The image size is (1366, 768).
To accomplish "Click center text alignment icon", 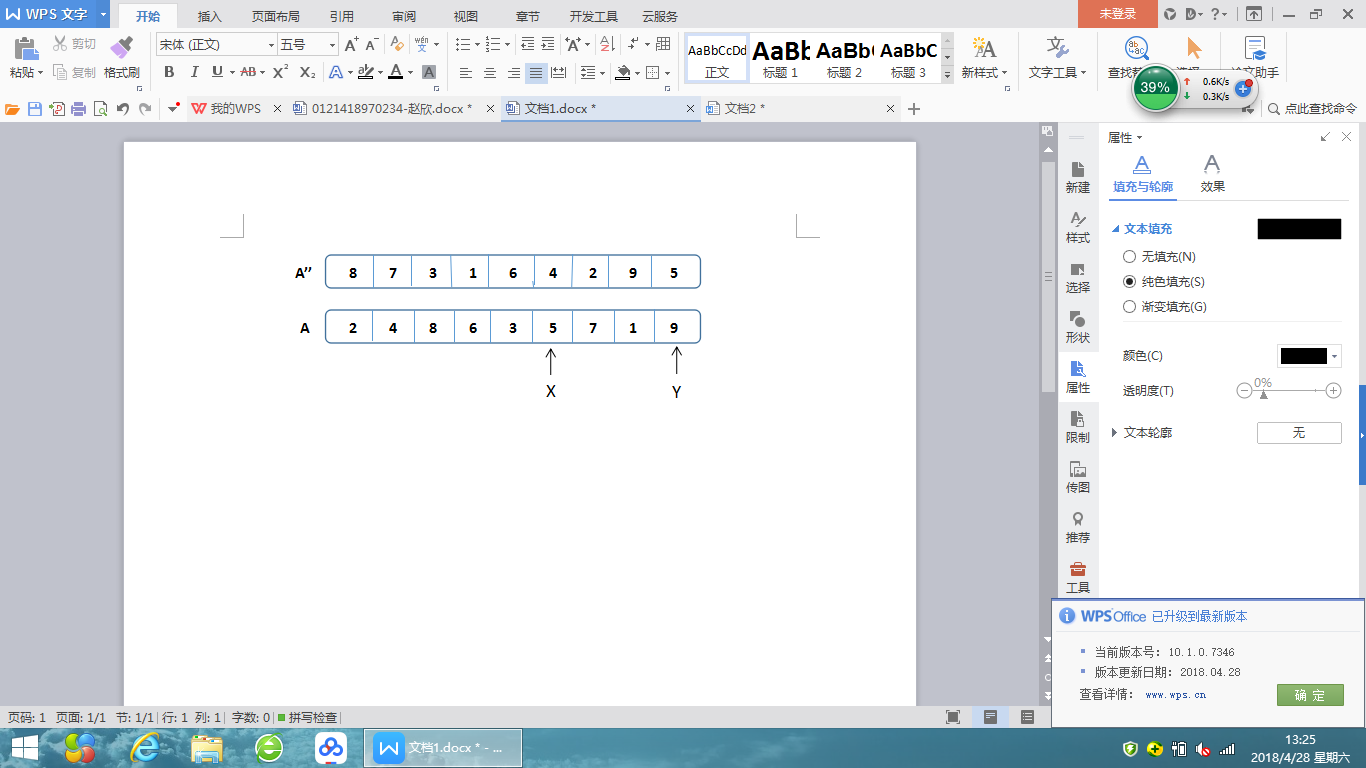I will 490,72.
